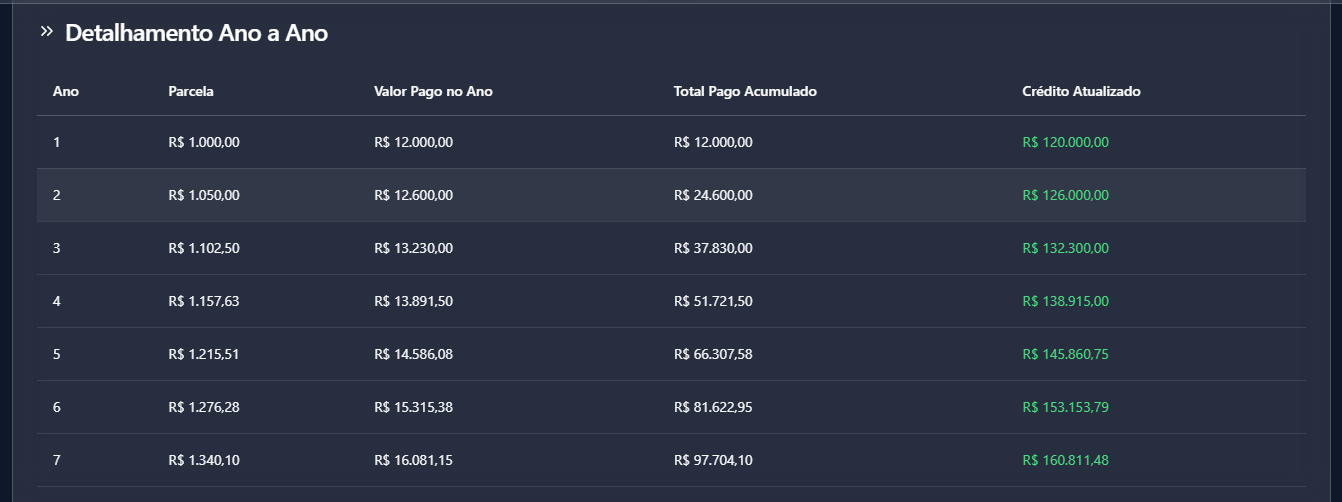Image resolution: width=1342 pixels, height=502 pixels.
Task: Click credit value R$ 145.860,75
Action: tap(1065, 354)
